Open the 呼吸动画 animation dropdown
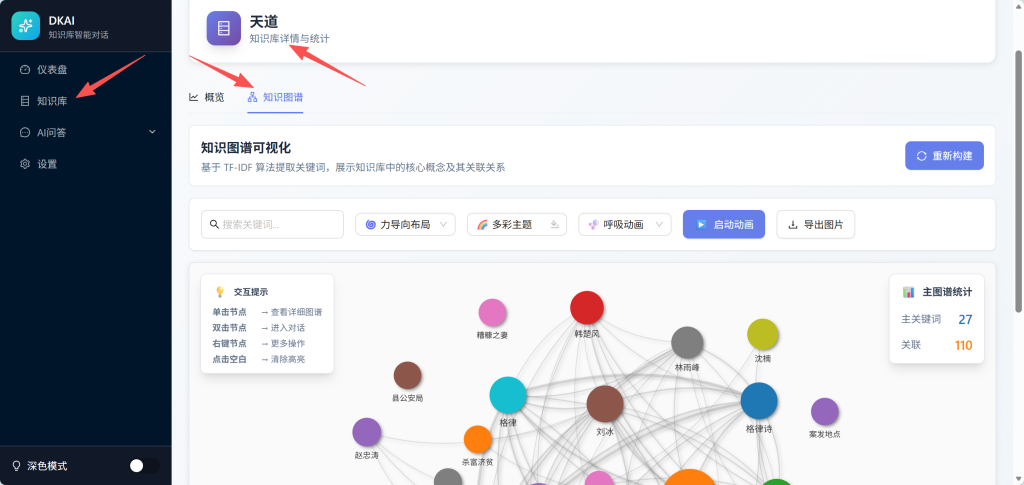This screenshot has height=485, width=1024. pos(624,225)
